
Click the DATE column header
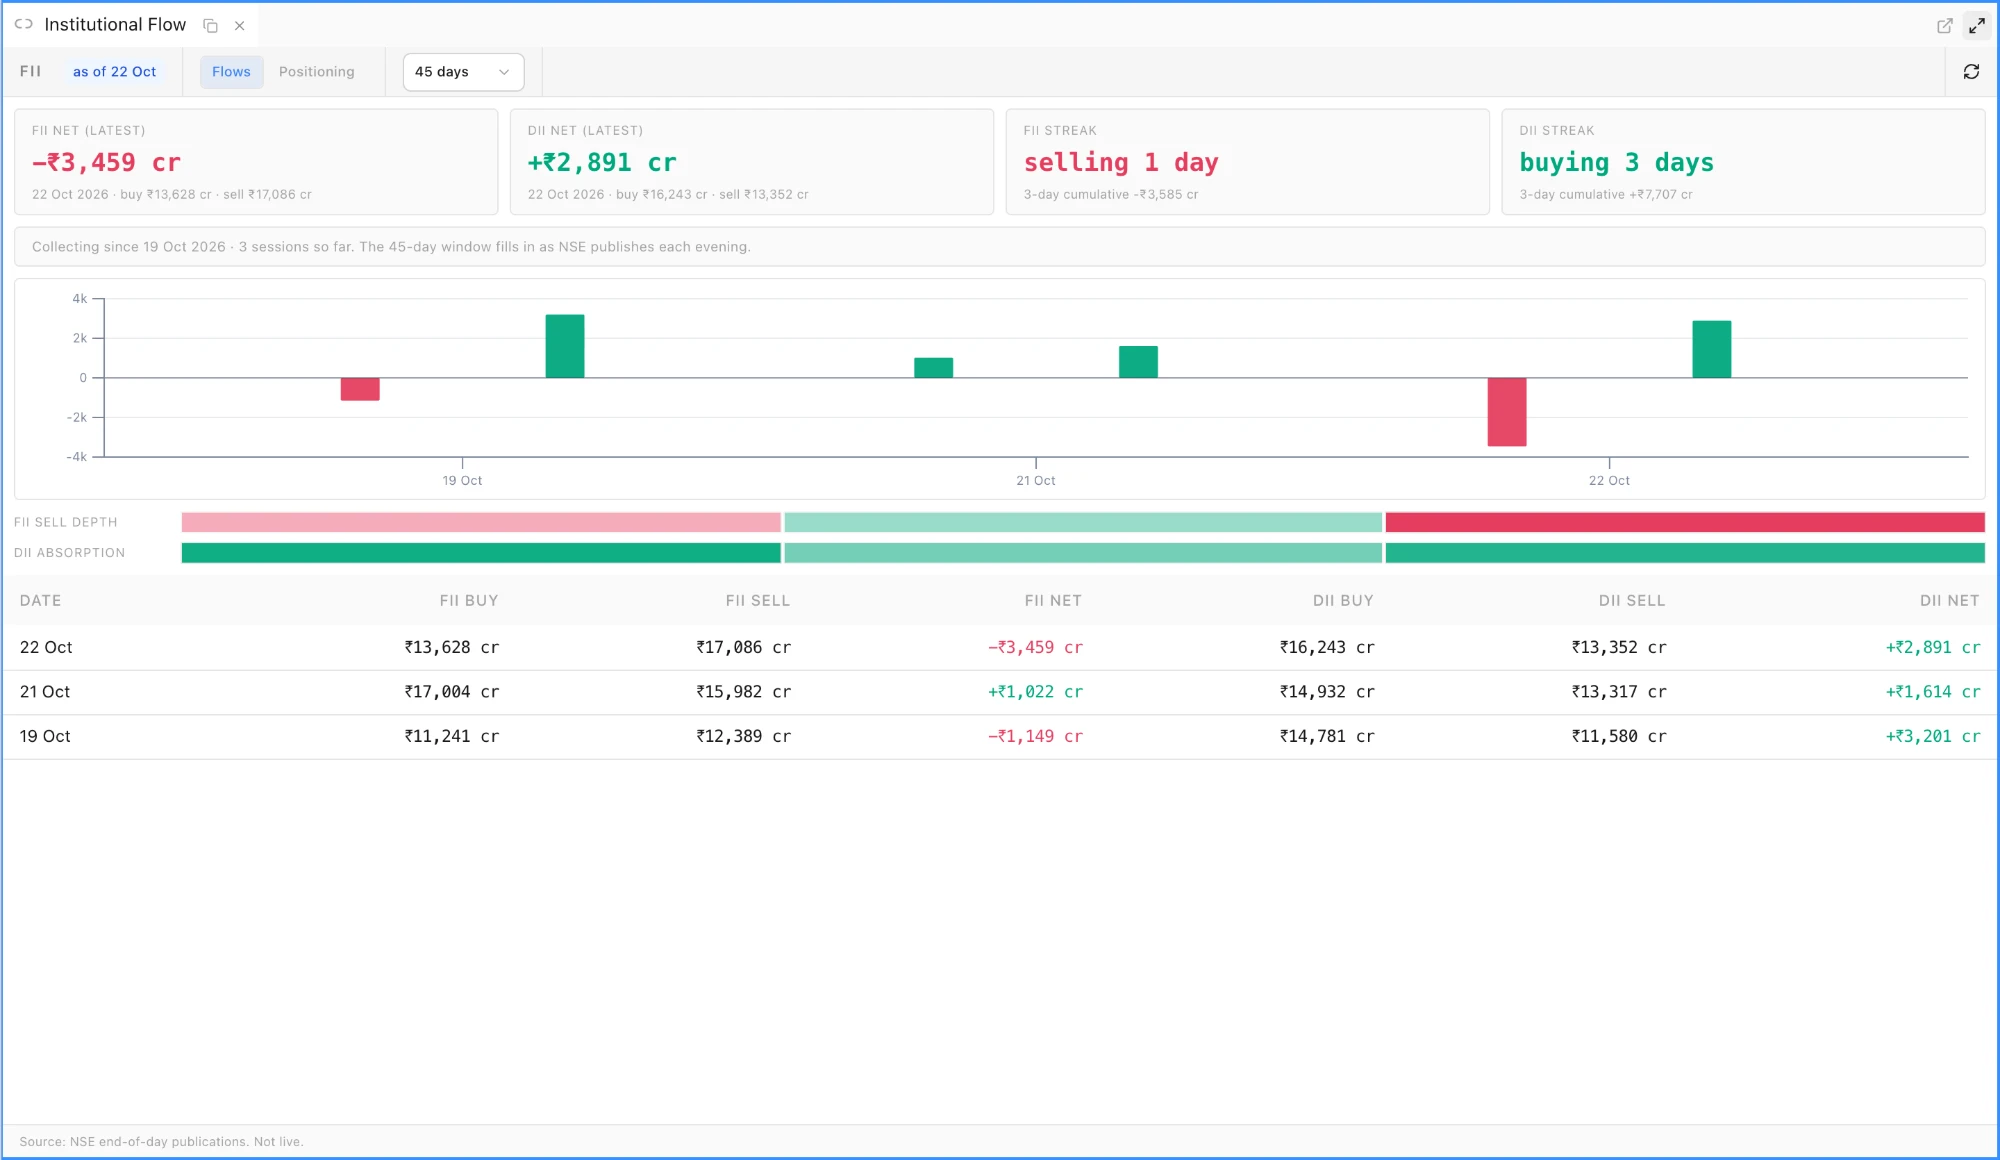coord(41,601)
